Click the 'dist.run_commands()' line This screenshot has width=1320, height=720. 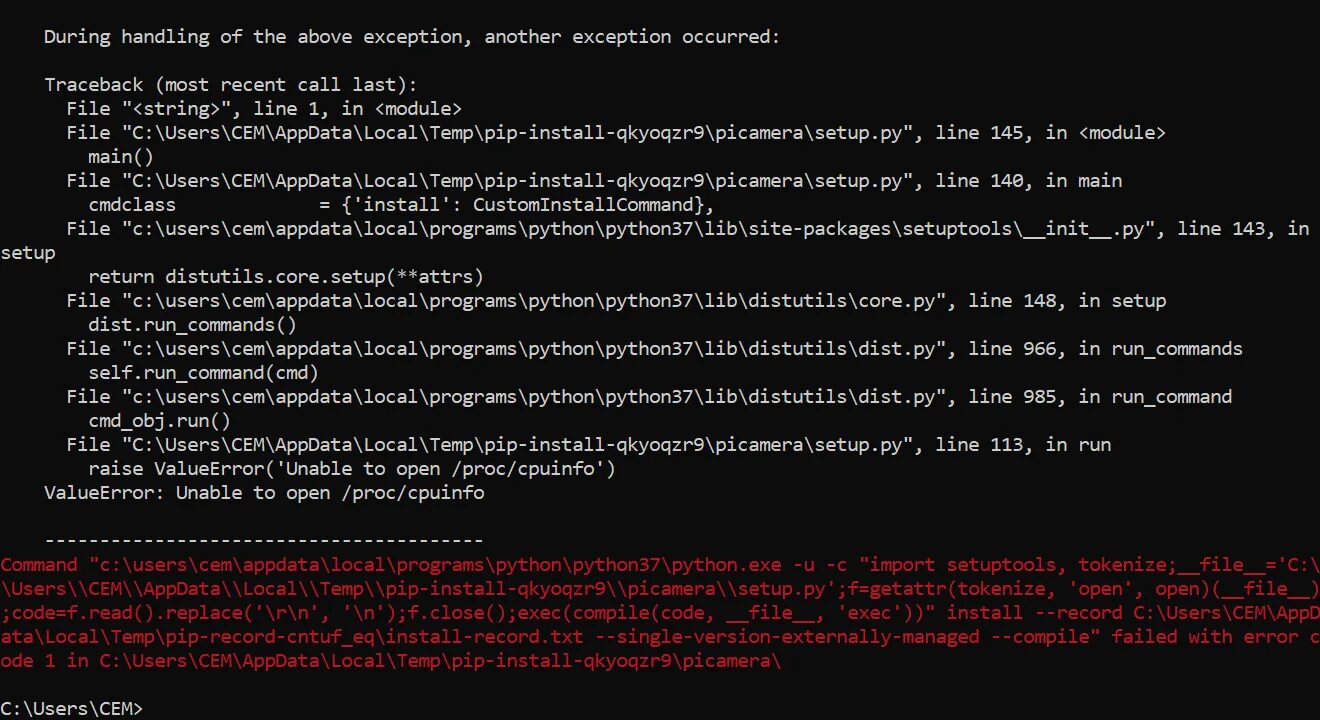coord(192,324)
